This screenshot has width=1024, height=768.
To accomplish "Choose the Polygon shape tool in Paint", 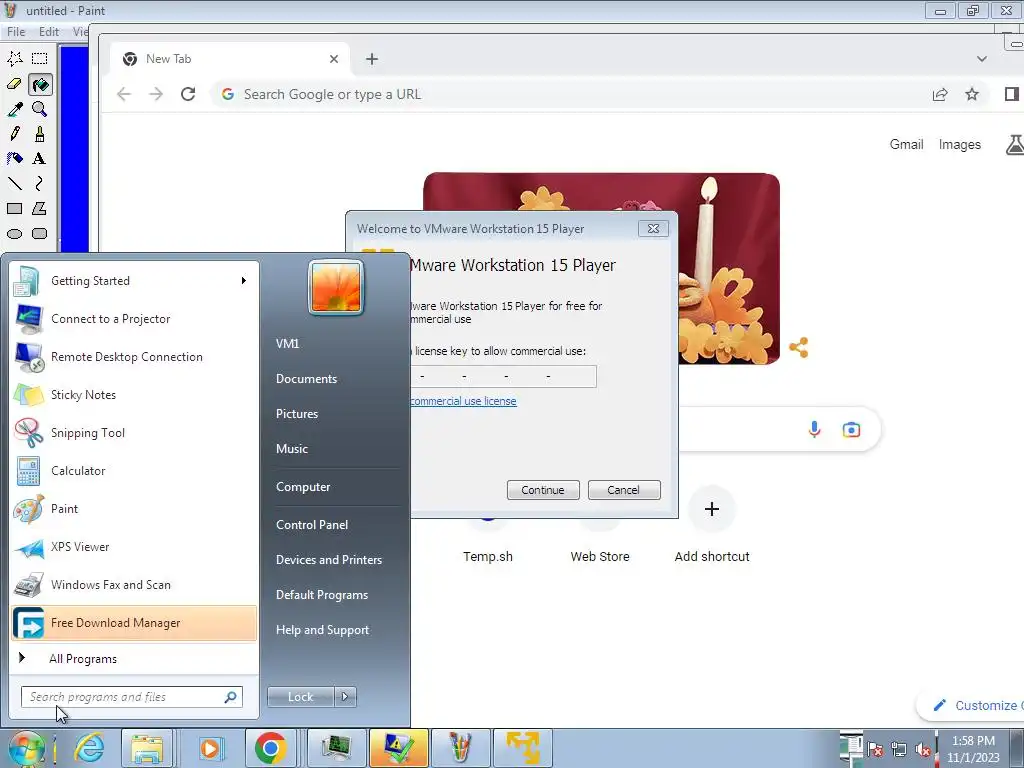I will 39,208.
